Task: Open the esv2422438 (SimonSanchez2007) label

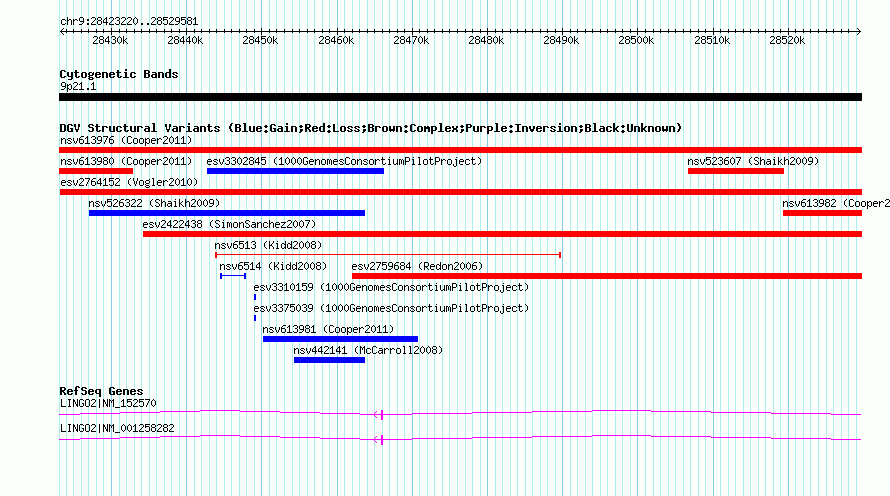Action: (x=229, y=224)
